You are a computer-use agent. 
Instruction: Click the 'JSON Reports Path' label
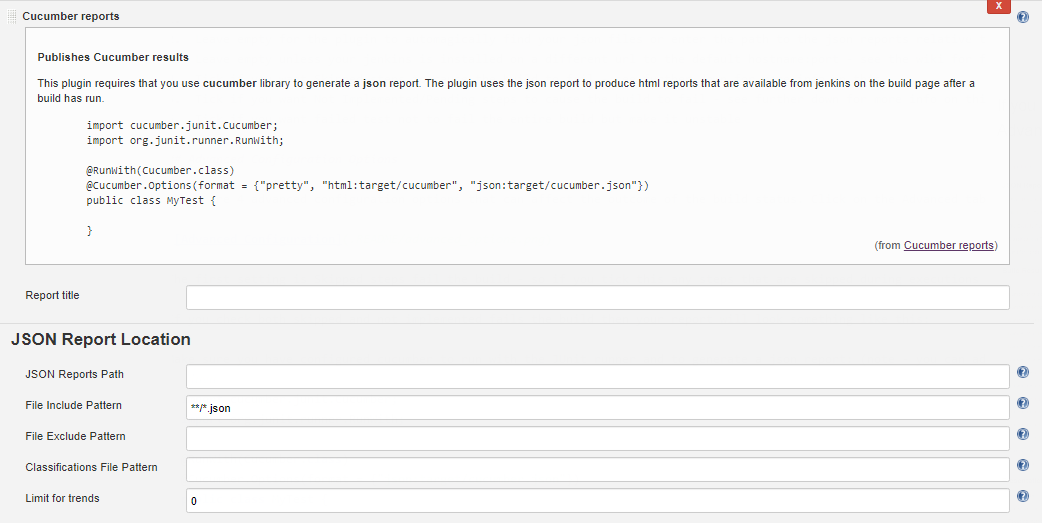click(x=74, y=374)
